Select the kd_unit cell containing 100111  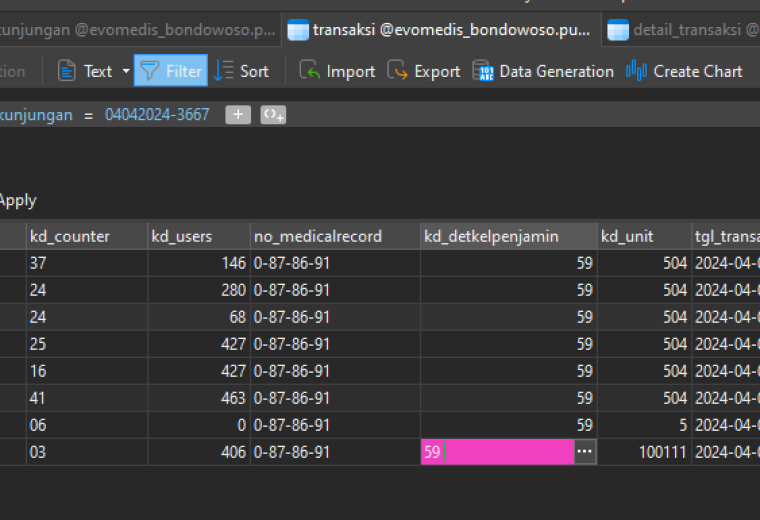pyautogui.click(x=644, y=452)
